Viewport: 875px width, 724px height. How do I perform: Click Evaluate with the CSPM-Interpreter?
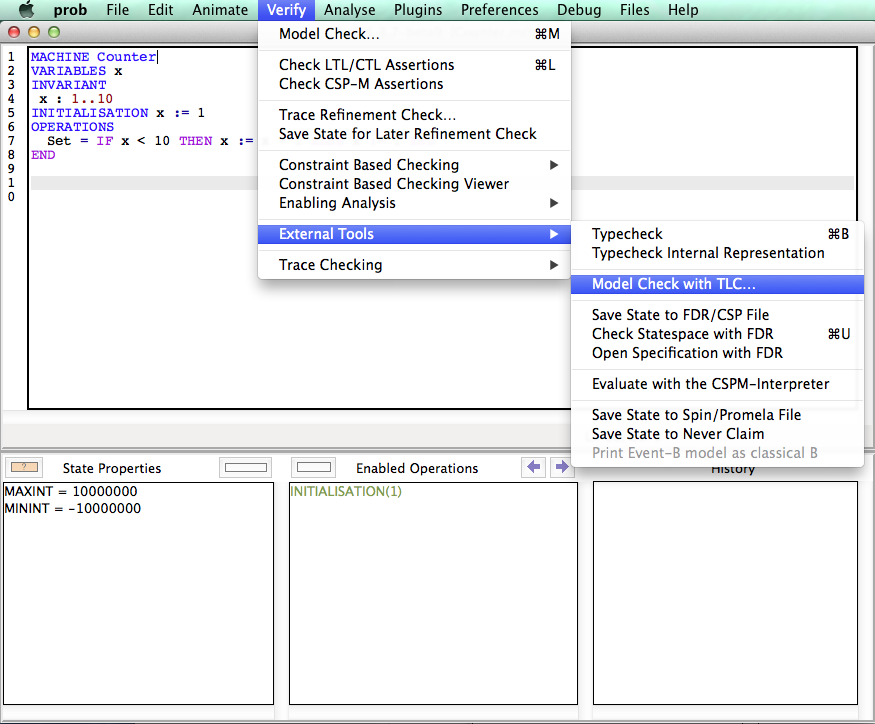(x=710, y=384)
